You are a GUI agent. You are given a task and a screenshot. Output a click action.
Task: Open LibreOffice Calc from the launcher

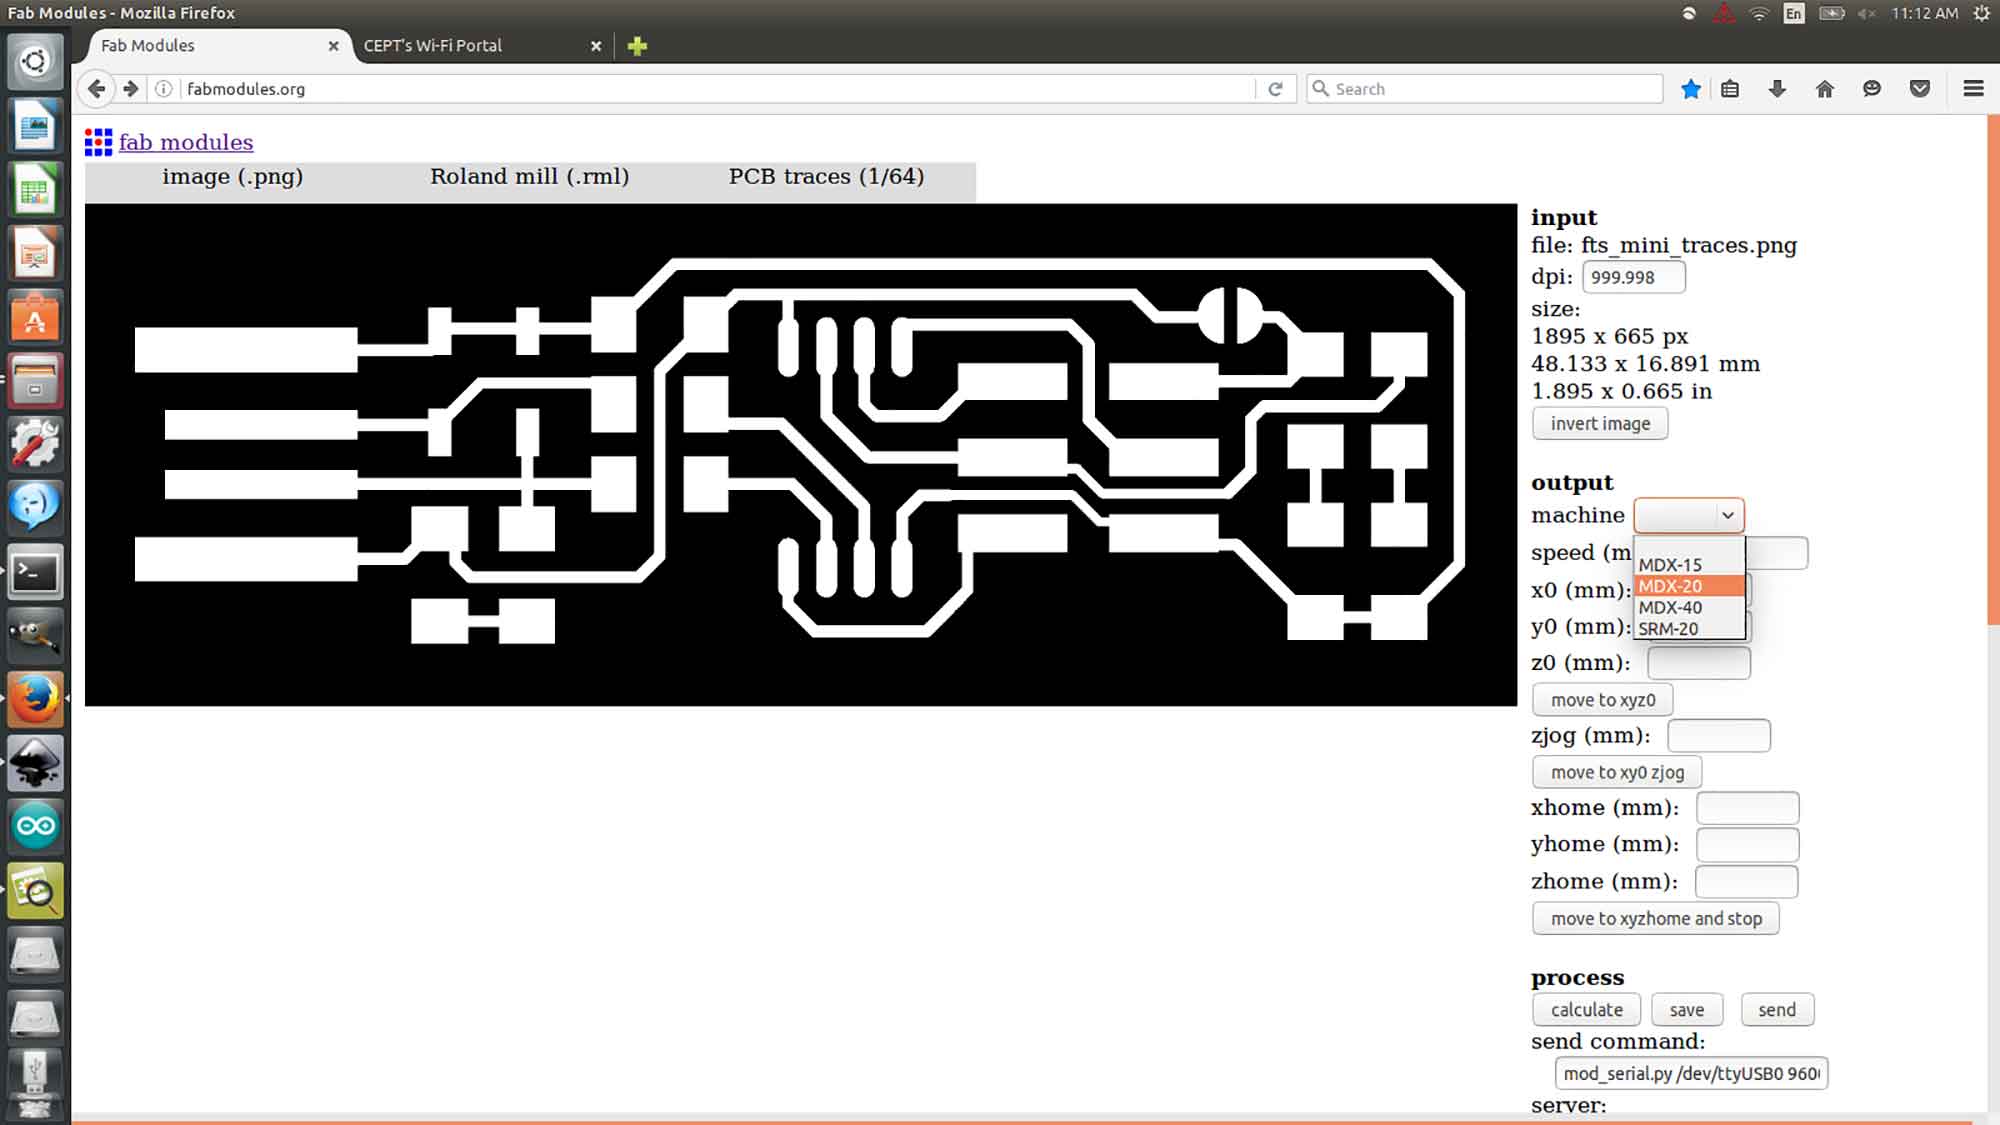tap(35, 190)
